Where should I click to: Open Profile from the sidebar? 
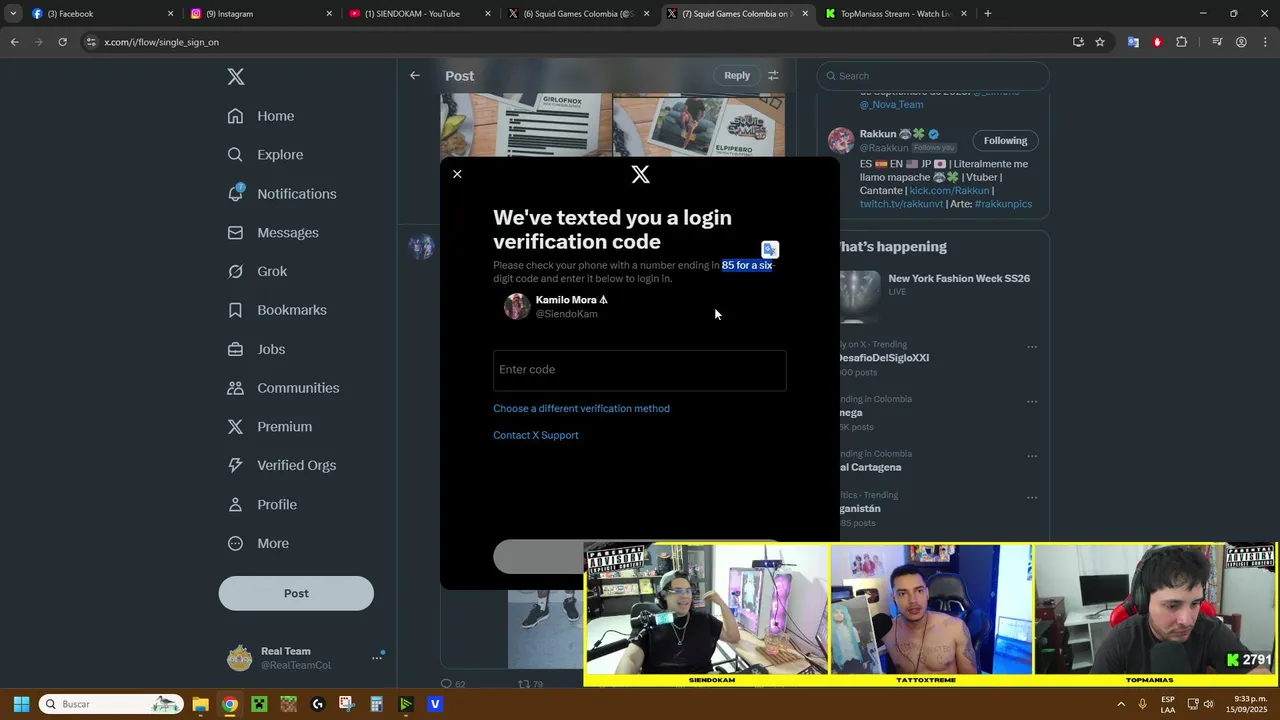coord(262,505)
